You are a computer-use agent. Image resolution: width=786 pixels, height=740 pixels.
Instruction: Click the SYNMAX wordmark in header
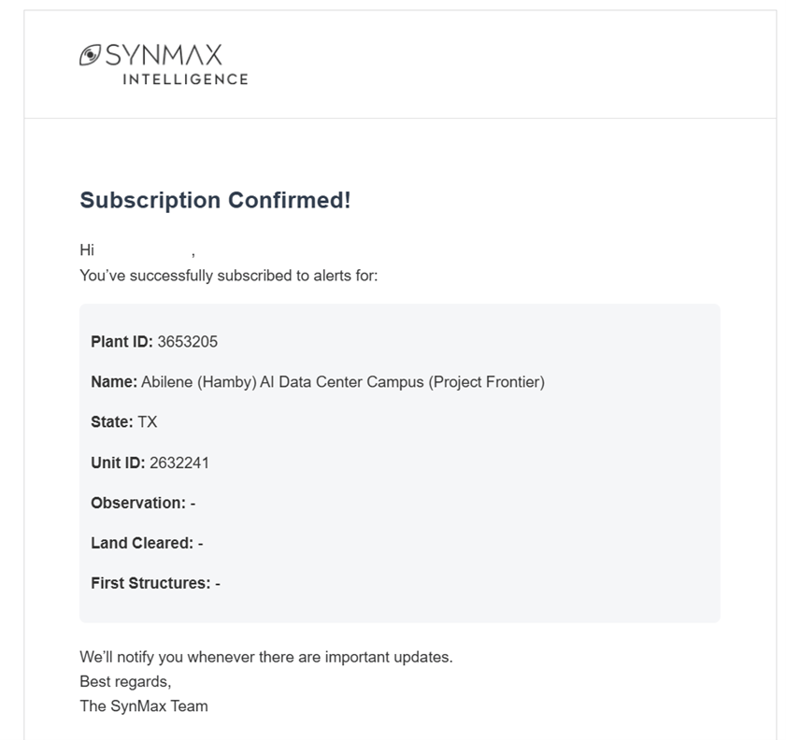[x=164, y=55]
